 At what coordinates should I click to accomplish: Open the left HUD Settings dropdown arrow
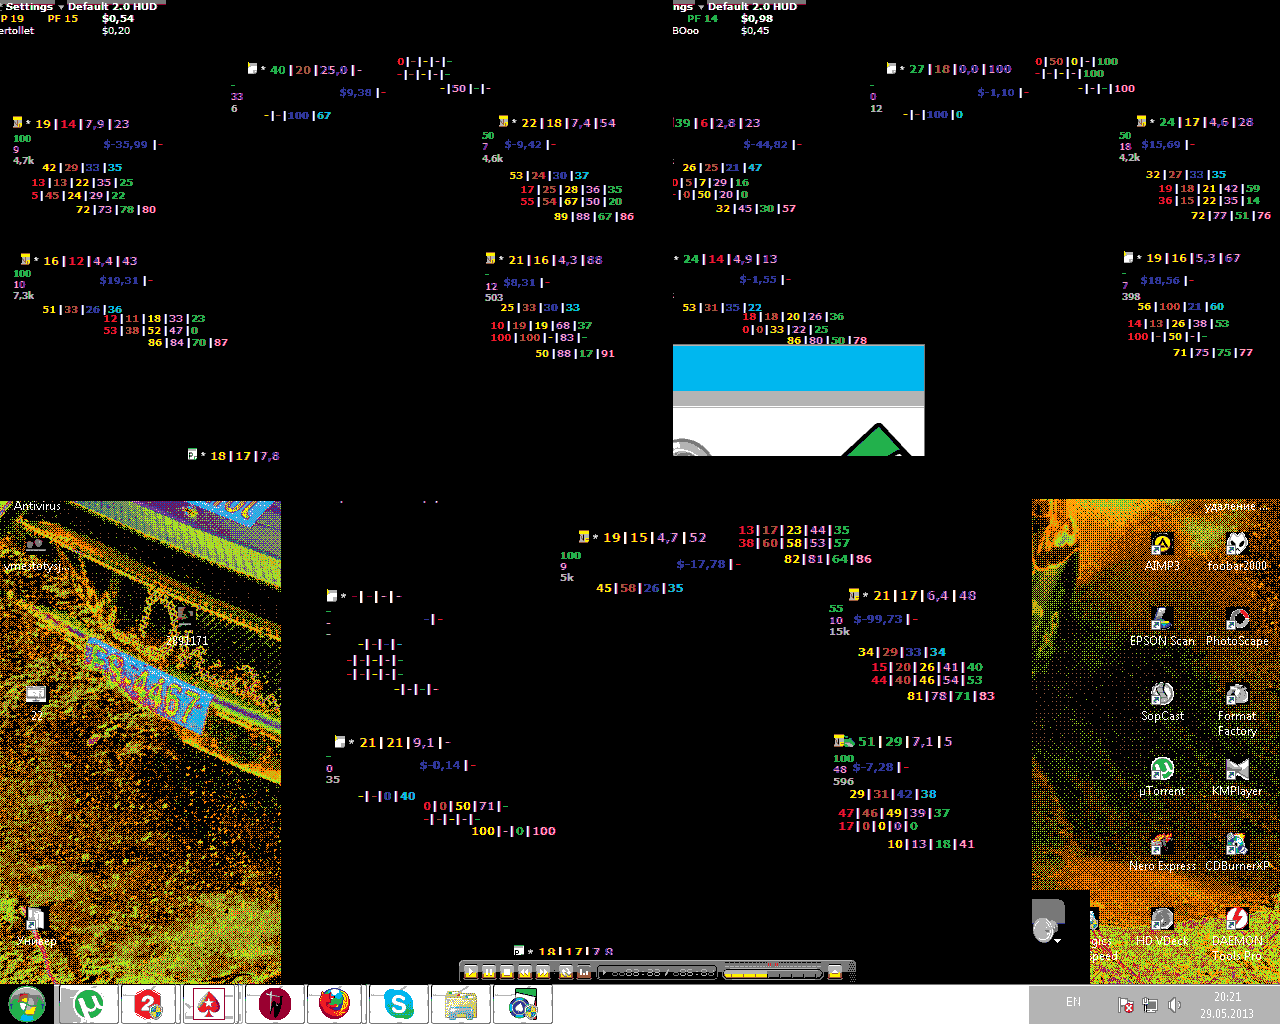pos(61,7)
